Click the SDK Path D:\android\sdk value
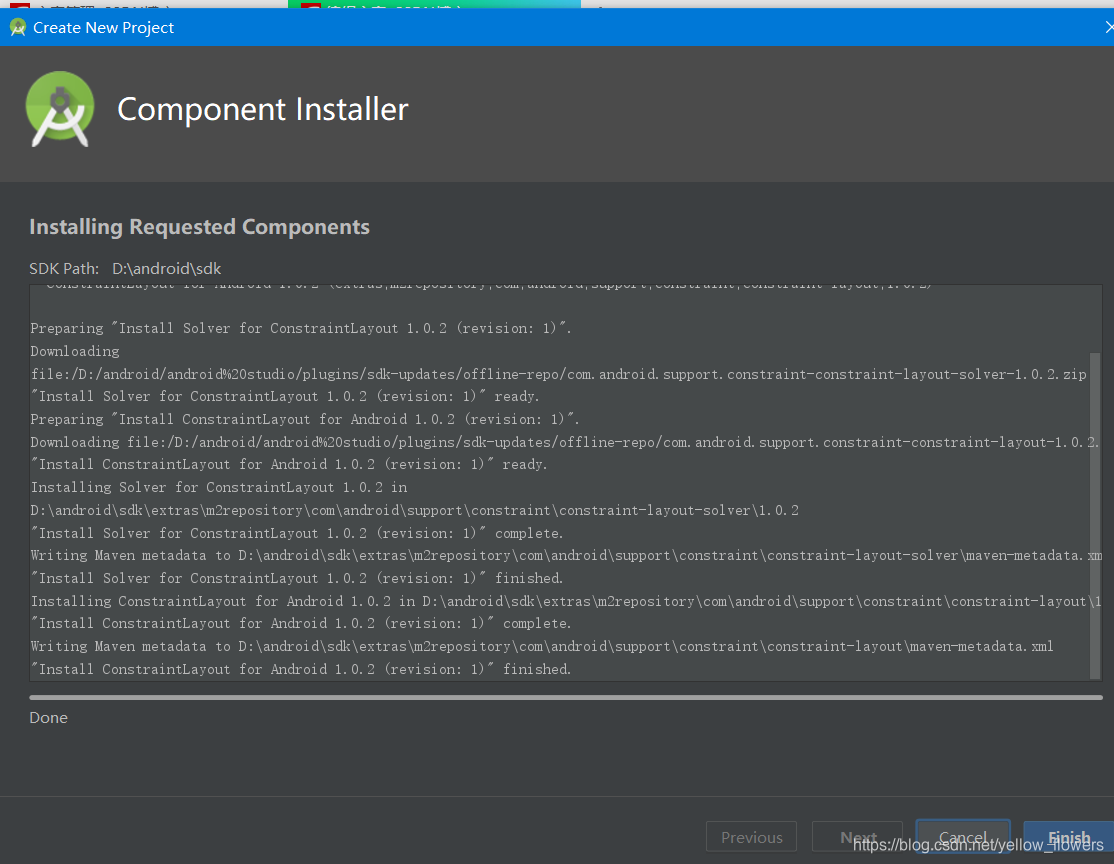Image resolution: width=1114 pixels, height=864 pixels. click(x=166, y=269)
